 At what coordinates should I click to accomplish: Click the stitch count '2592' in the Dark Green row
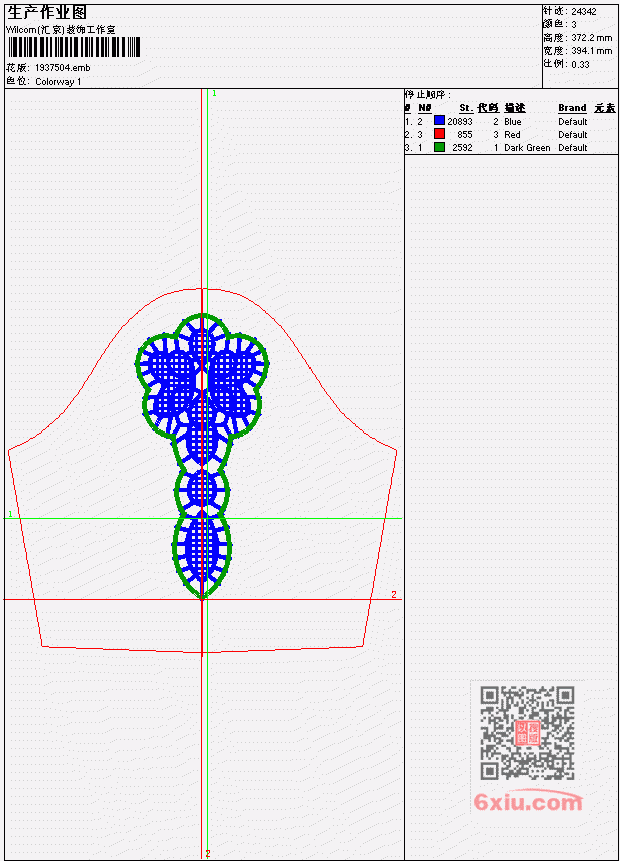tap(462, 148)
